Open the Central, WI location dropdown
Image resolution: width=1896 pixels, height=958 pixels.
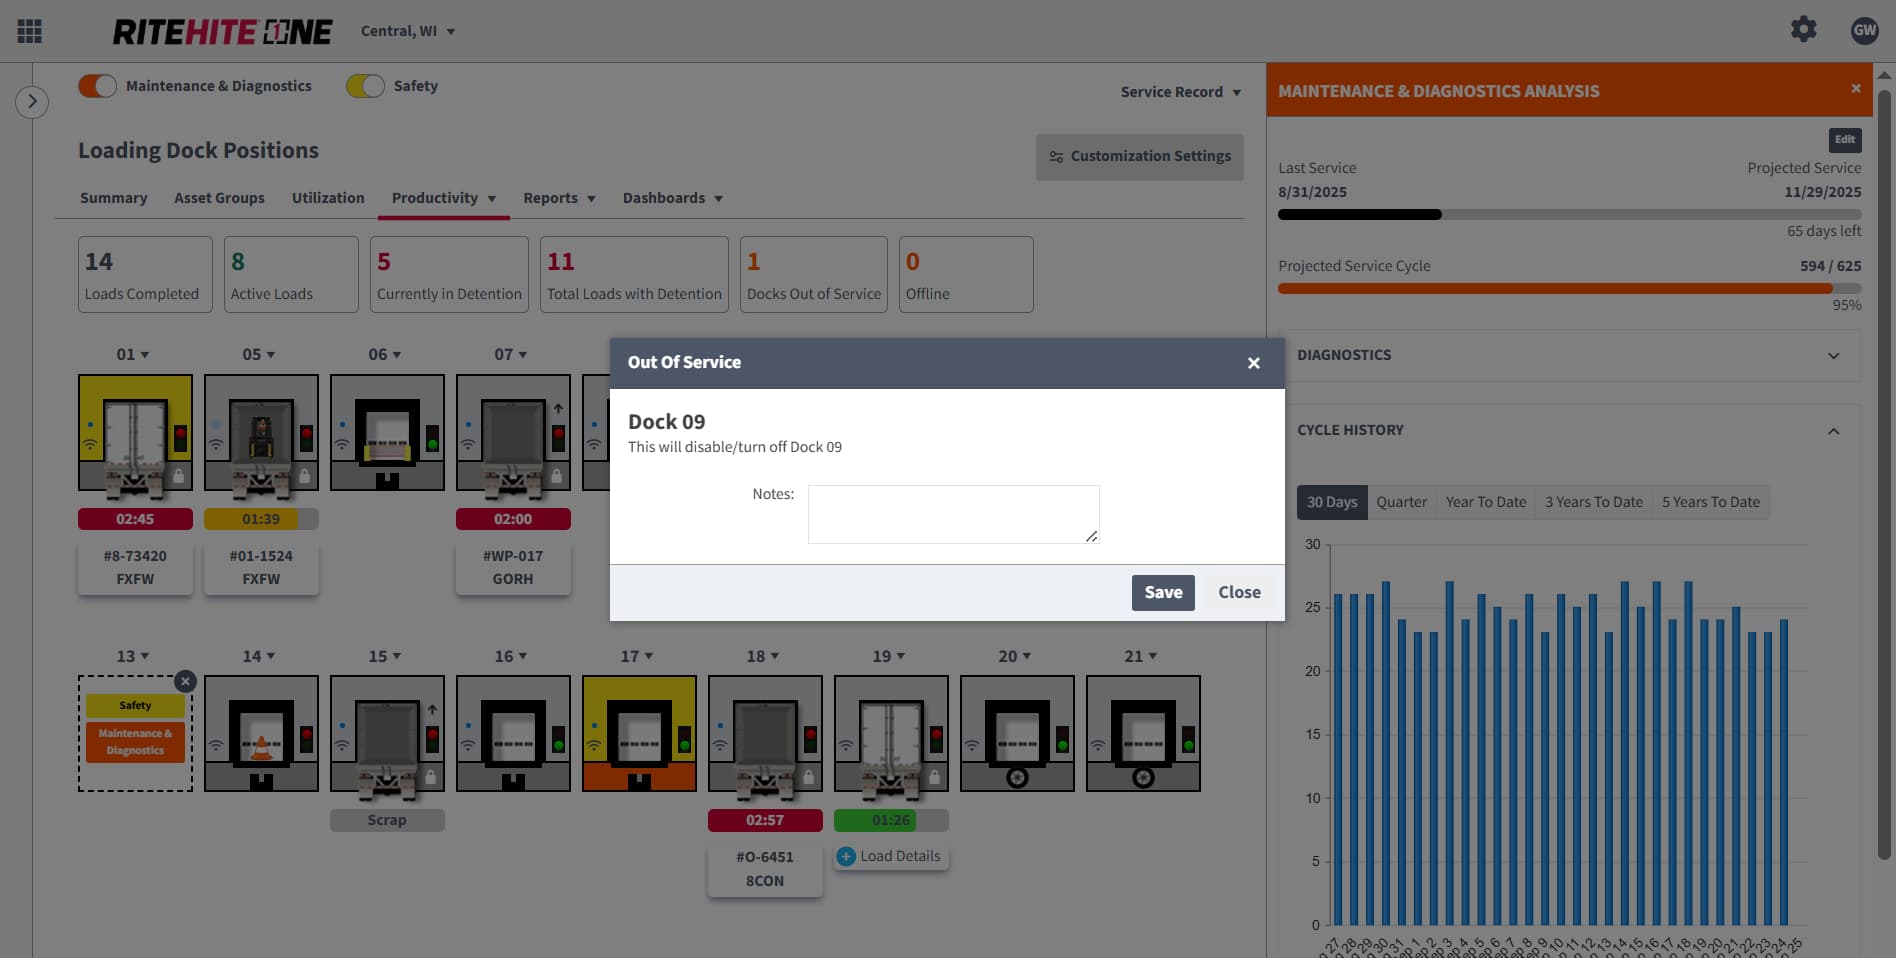[x=408, y=31]
